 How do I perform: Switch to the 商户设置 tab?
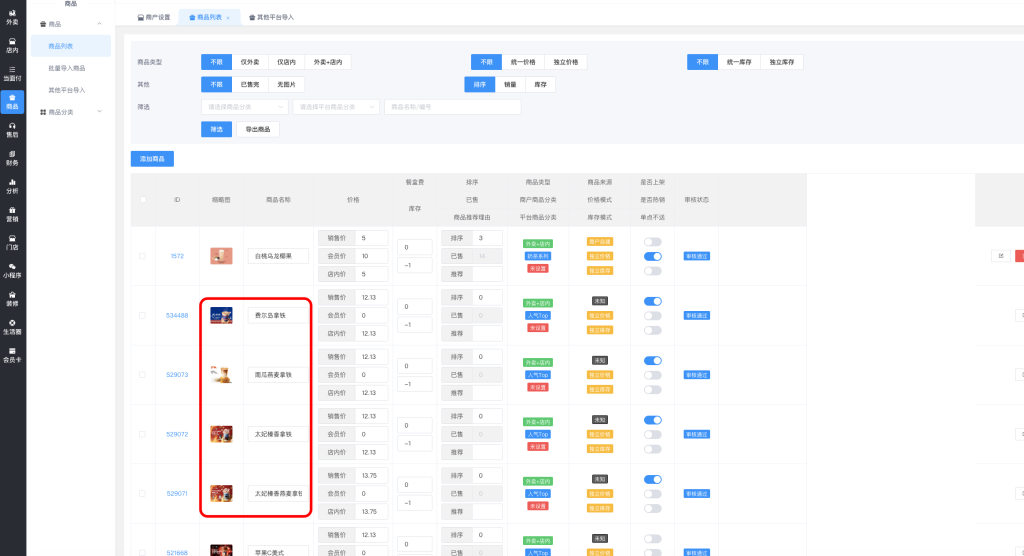[x=153, y=17]
